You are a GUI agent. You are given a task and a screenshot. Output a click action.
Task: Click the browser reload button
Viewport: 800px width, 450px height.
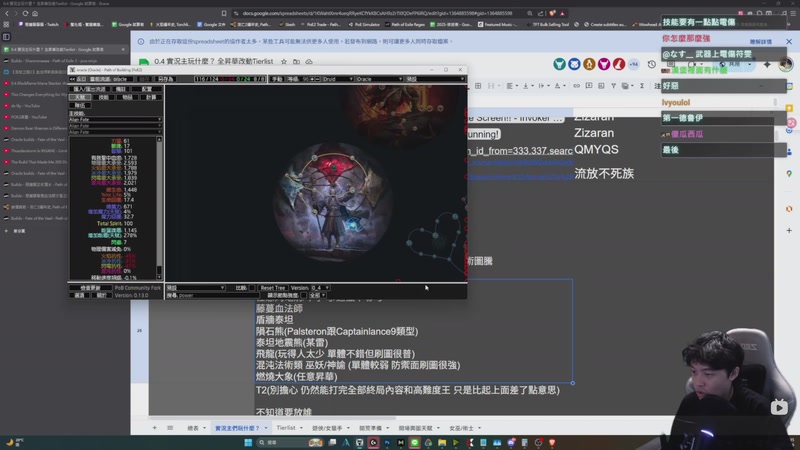[25, 13]
